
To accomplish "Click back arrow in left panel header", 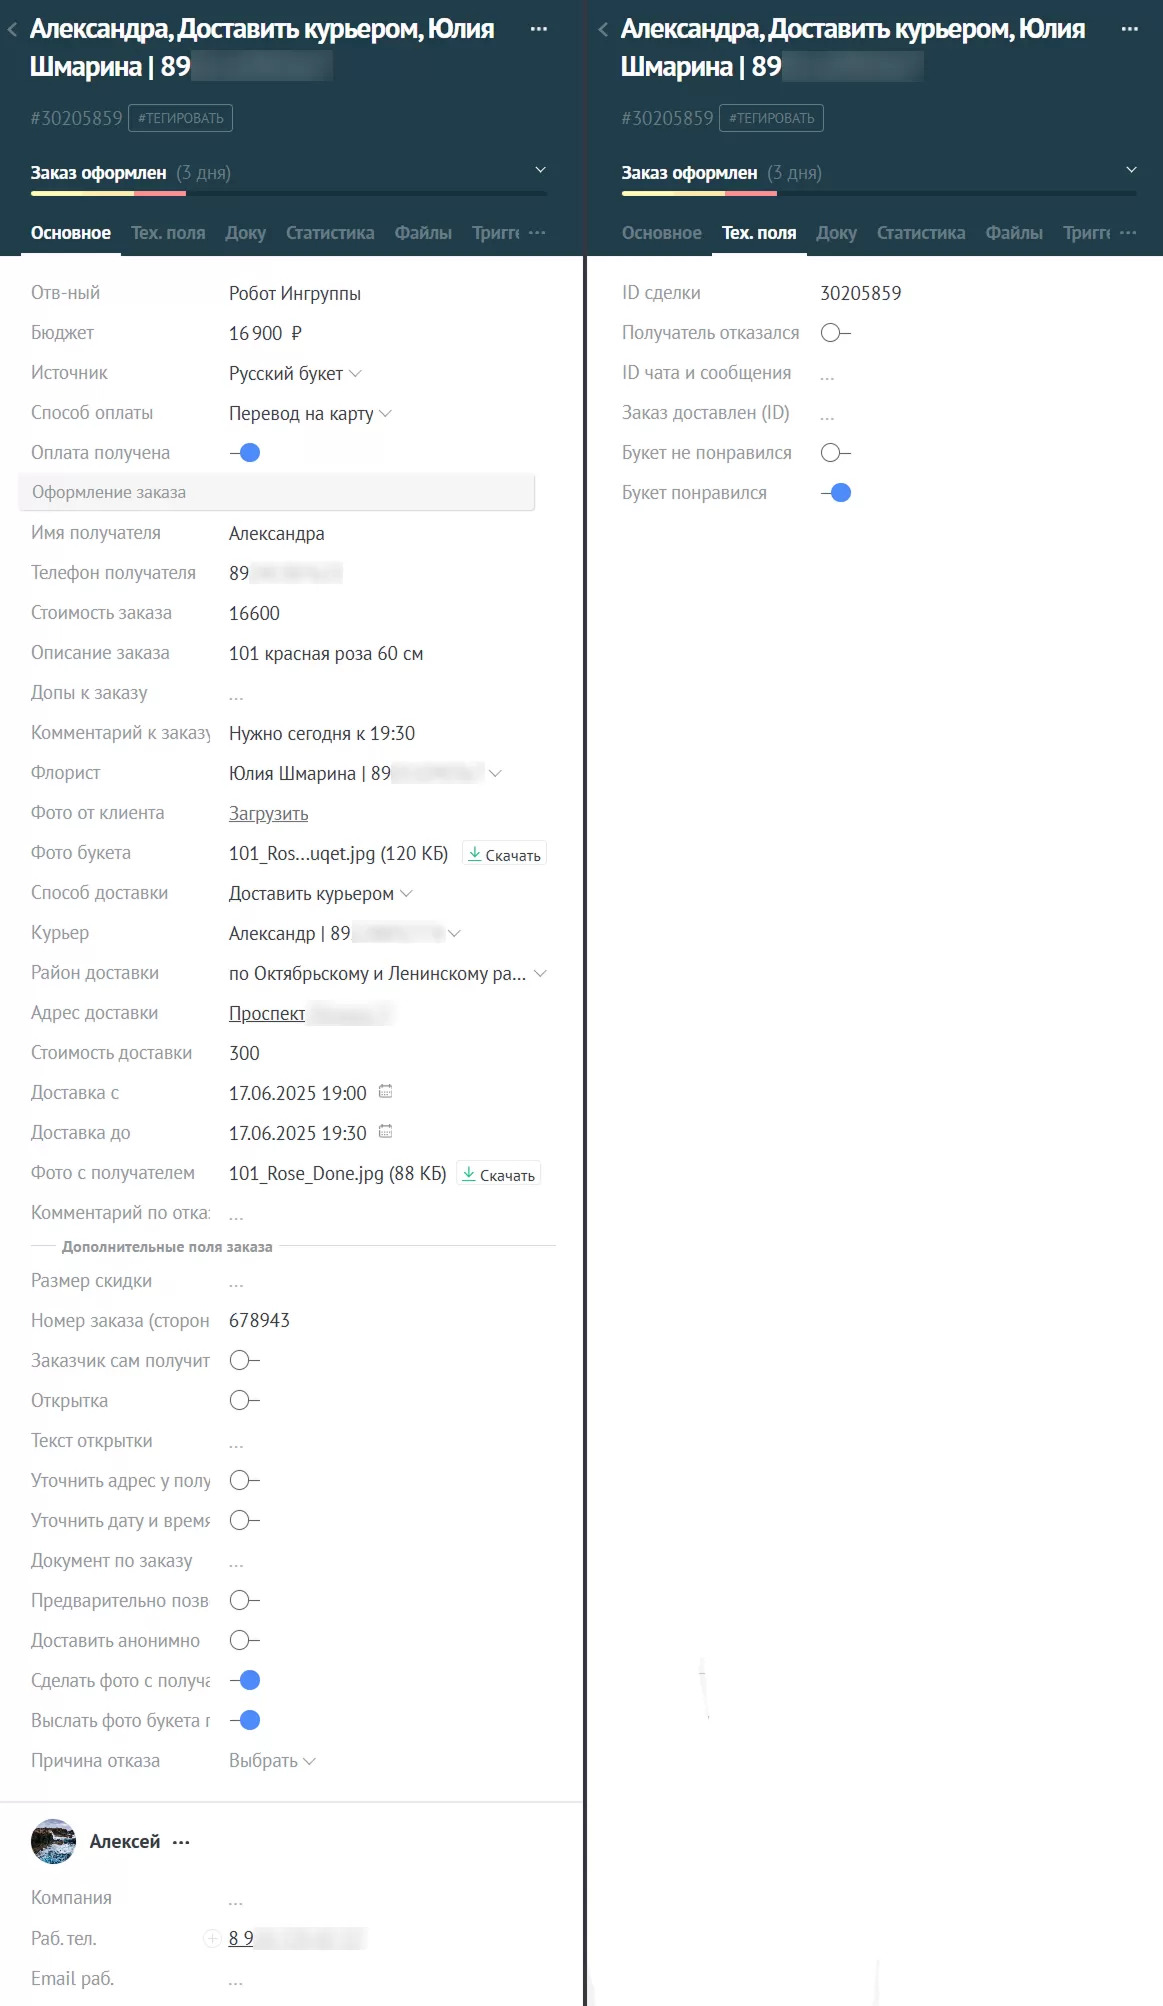I will pos(12,30).
